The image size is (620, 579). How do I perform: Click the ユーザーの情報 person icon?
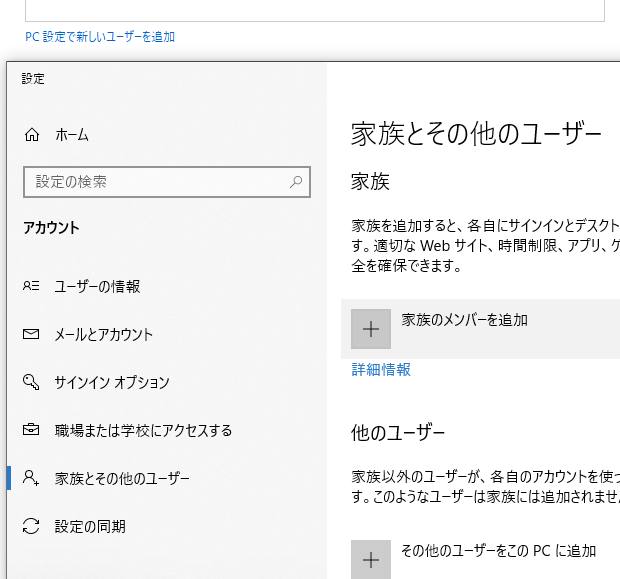coord(31,286)
